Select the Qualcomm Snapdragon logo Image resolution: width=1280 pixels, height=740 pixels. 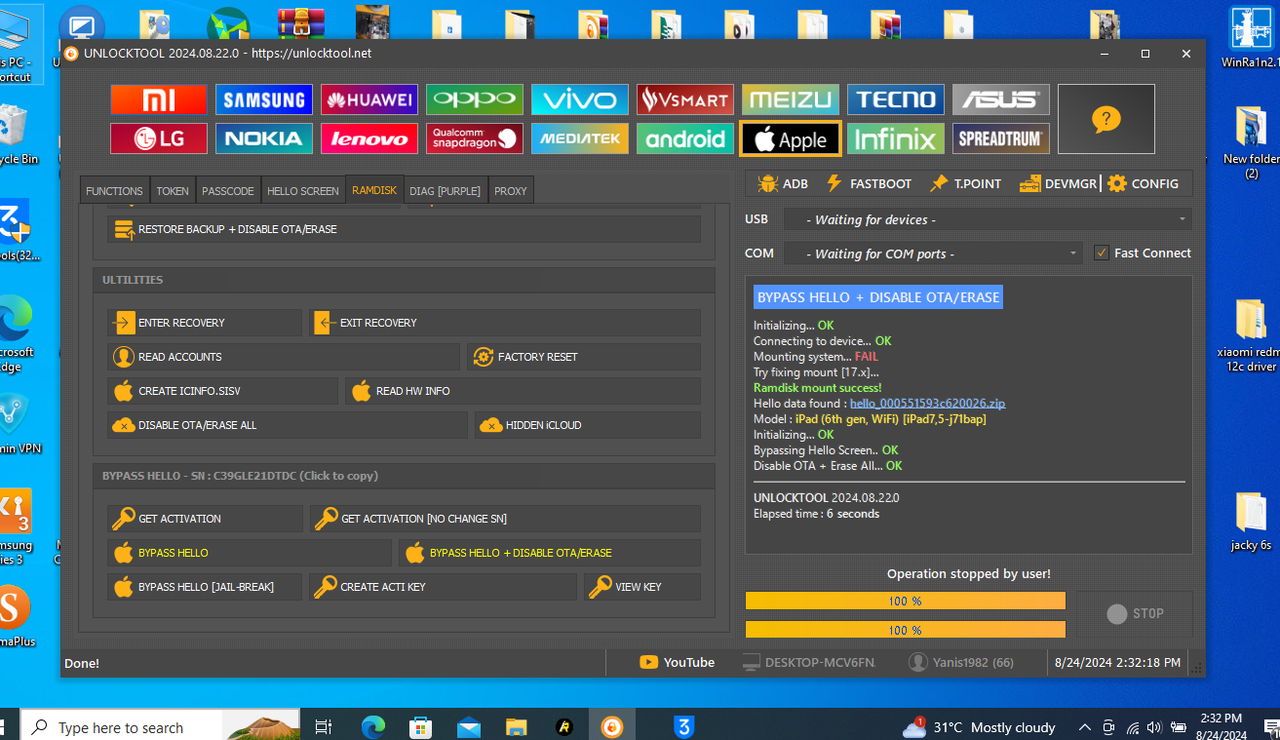(x=475, y=139)
